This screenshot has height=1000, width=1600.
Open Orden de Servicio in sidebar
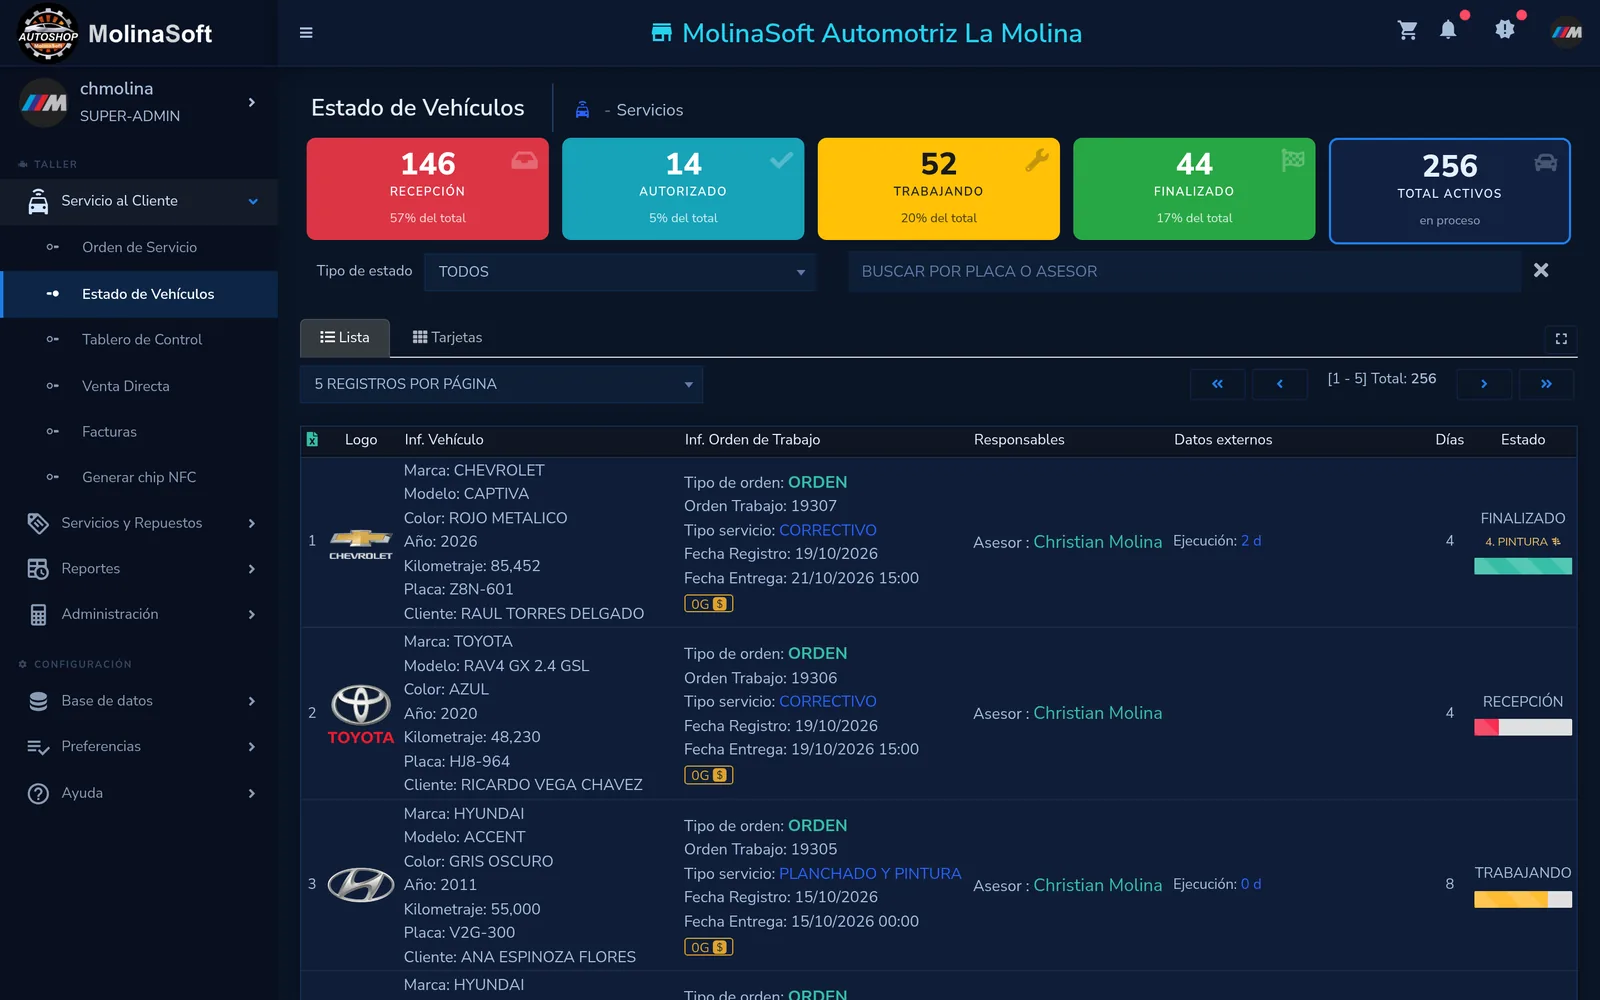pyautogui.click(x=139, y=247)
